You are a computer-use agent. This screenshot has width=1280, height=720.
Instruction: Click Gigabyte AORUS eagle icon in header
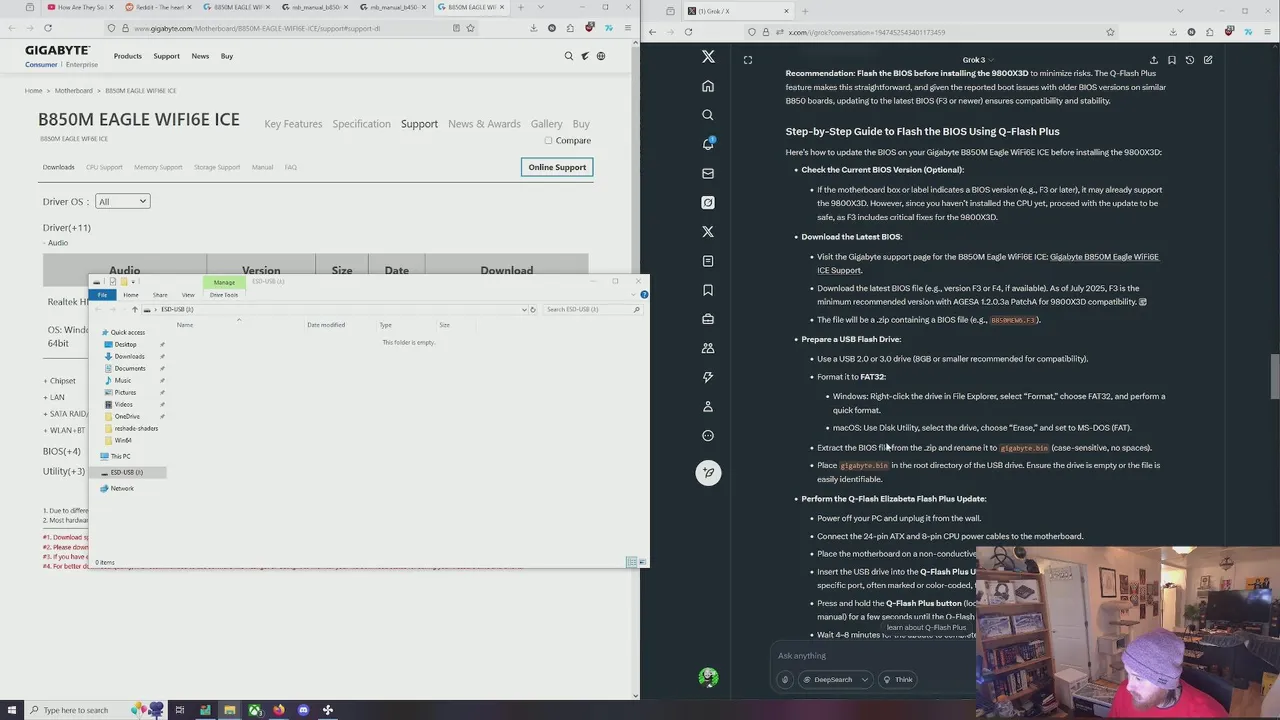585,56
